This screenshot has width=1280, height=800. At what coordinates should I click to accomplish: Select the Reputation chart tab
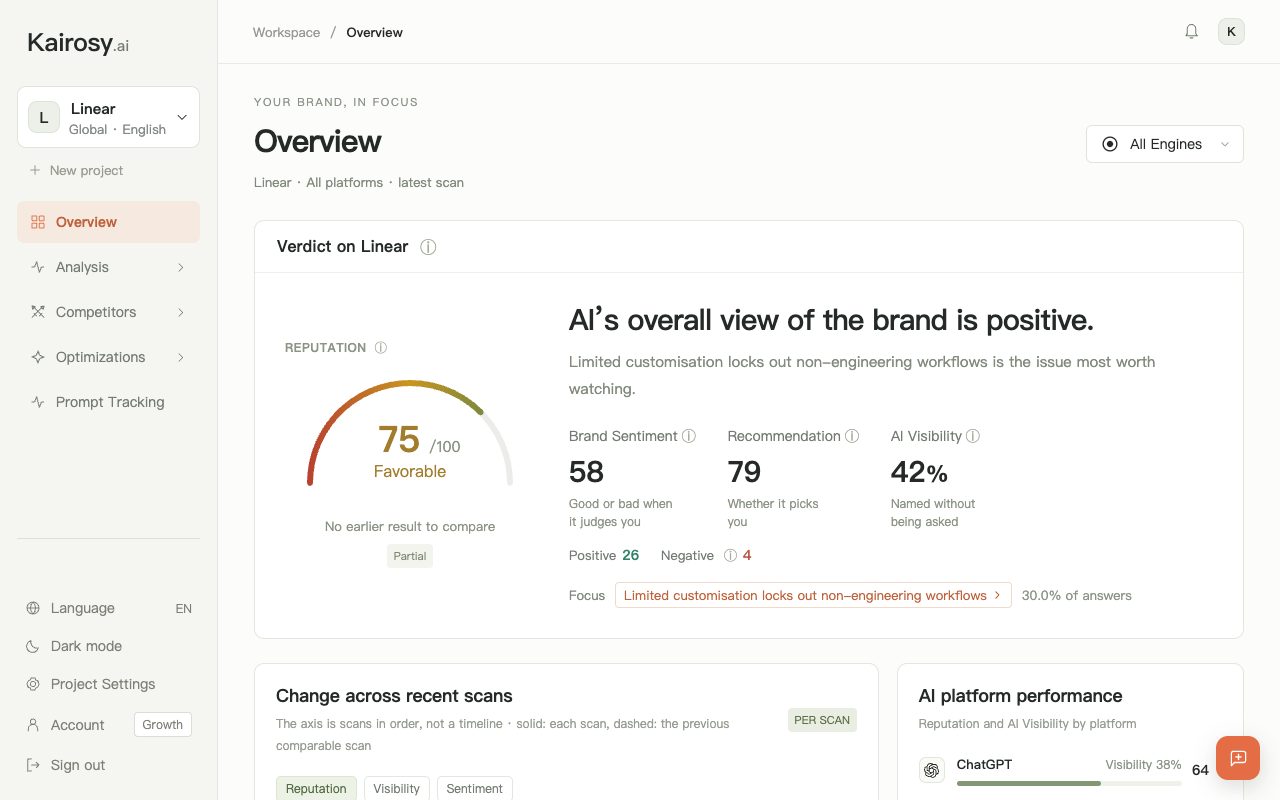316,788
